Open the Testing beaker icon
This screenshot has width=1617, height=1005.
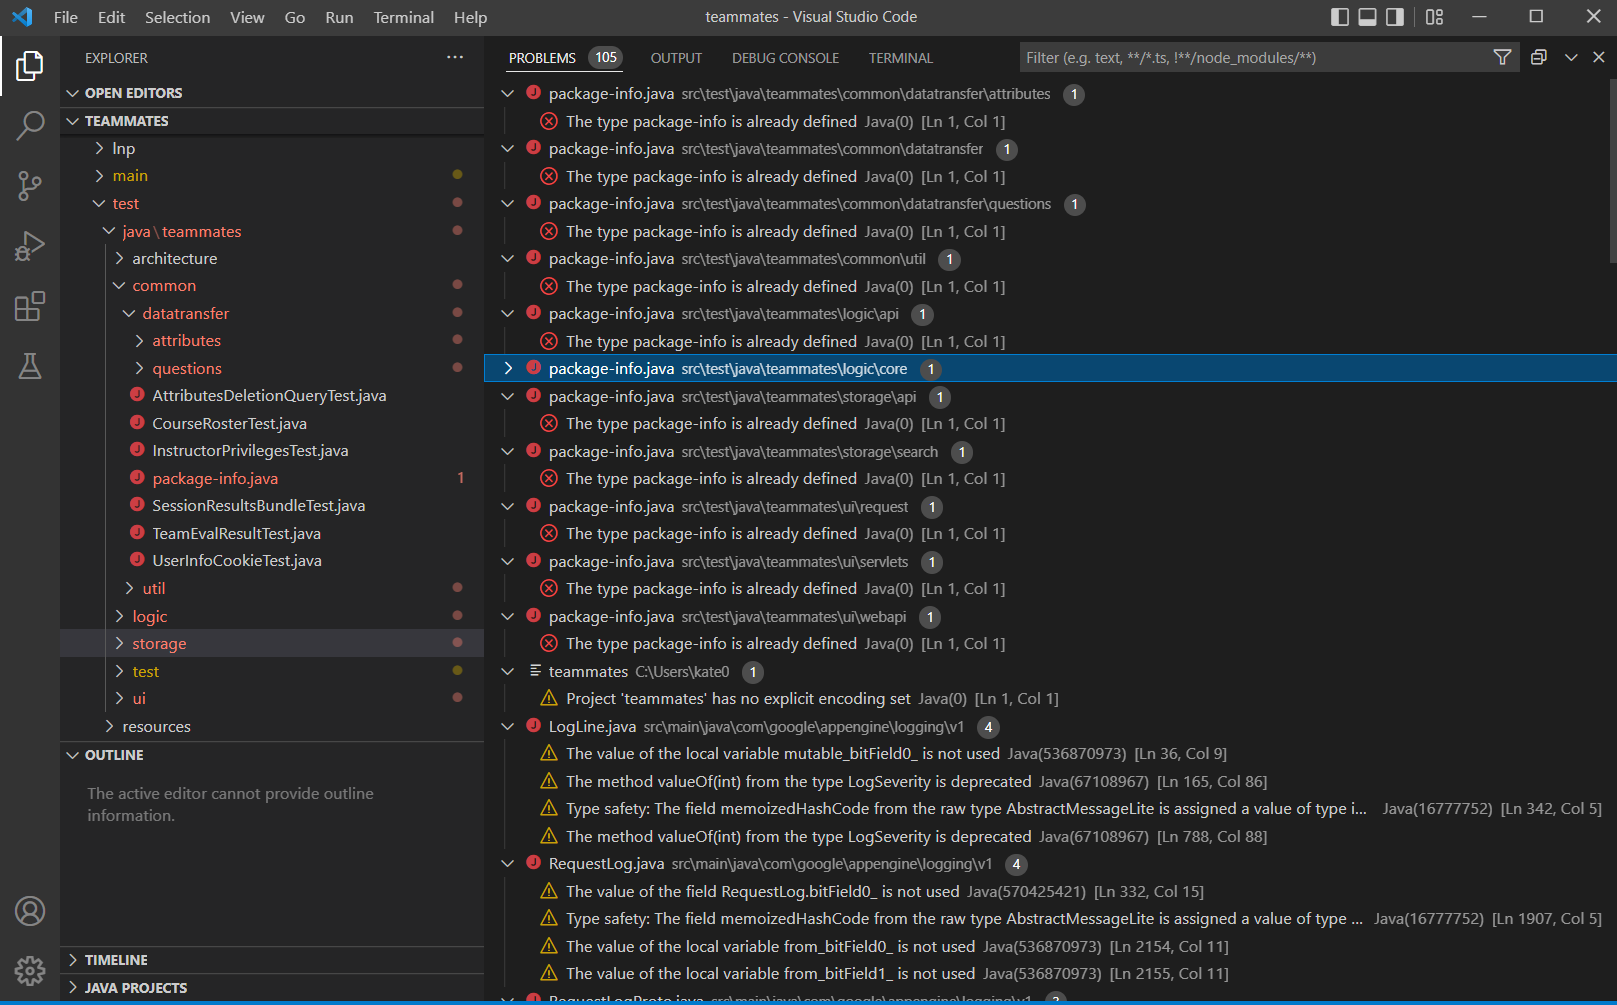coord(29,366)
